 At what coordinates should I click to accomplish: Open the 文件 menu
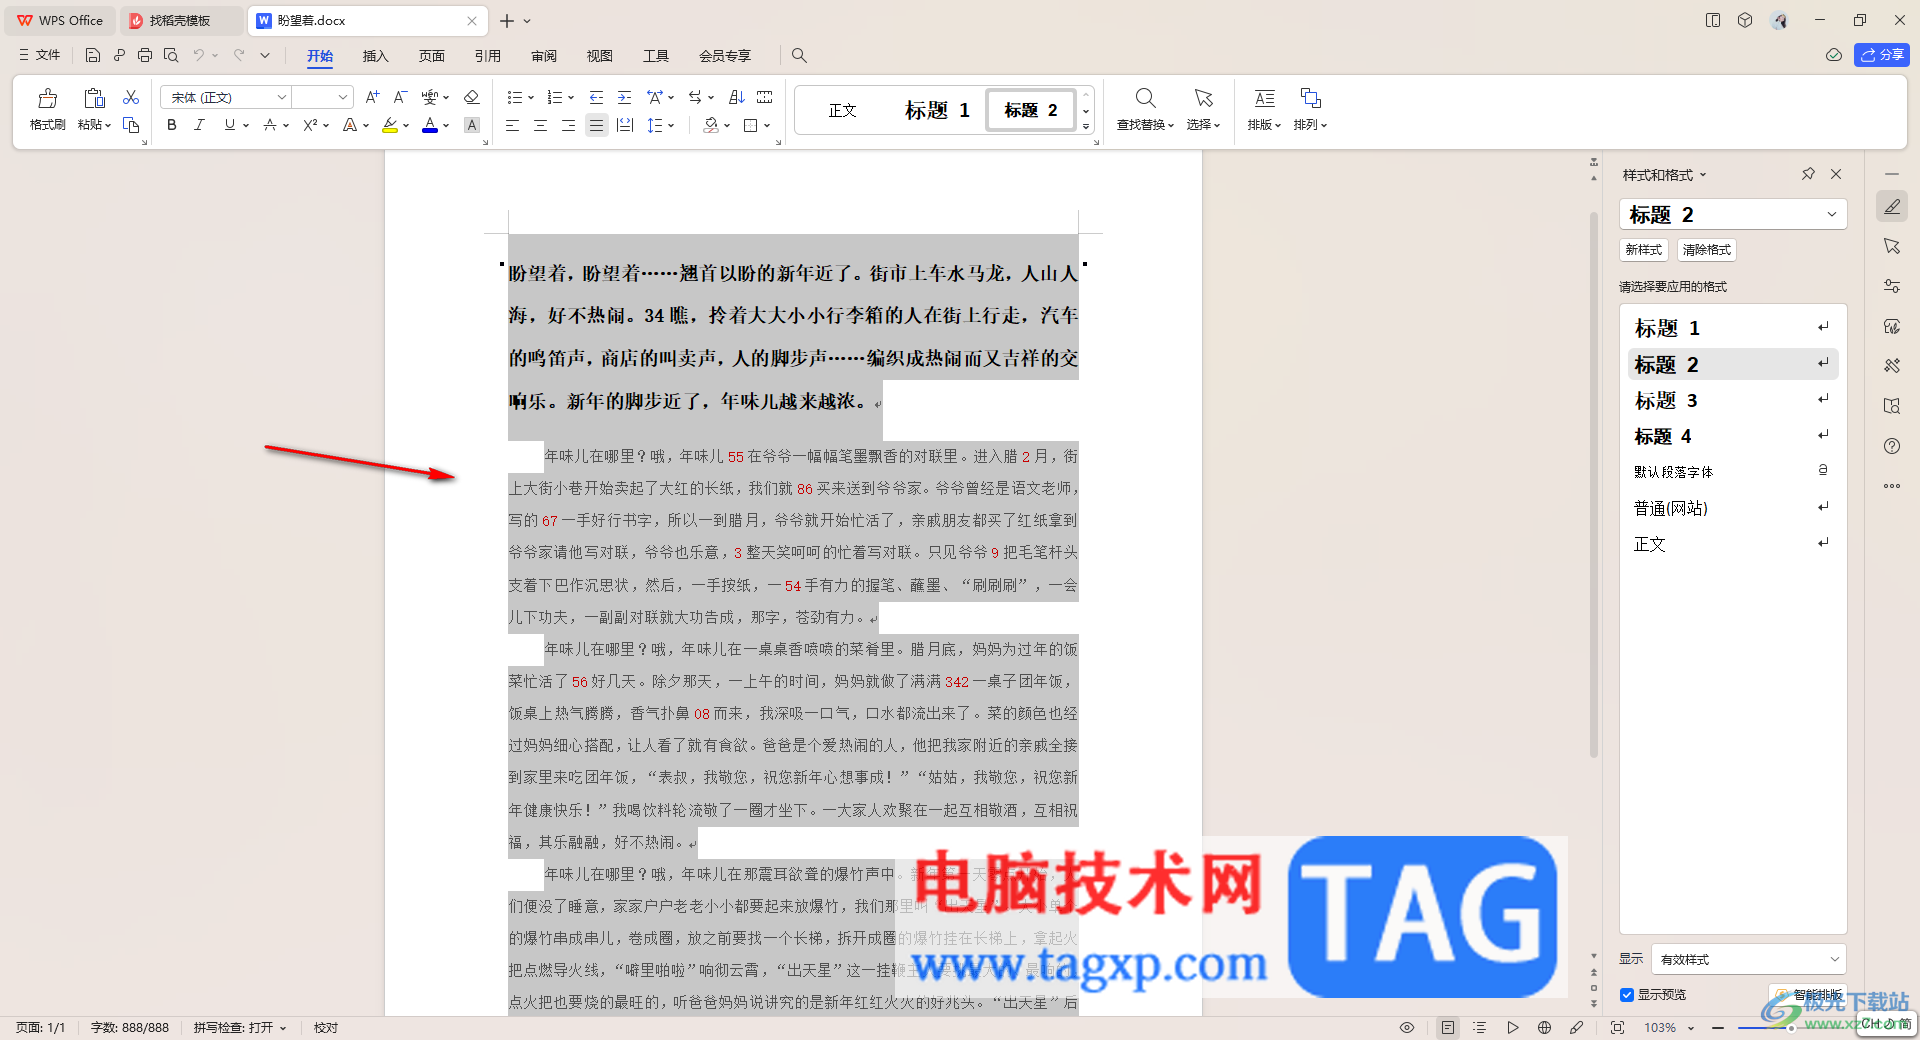[x=40, y=56]
